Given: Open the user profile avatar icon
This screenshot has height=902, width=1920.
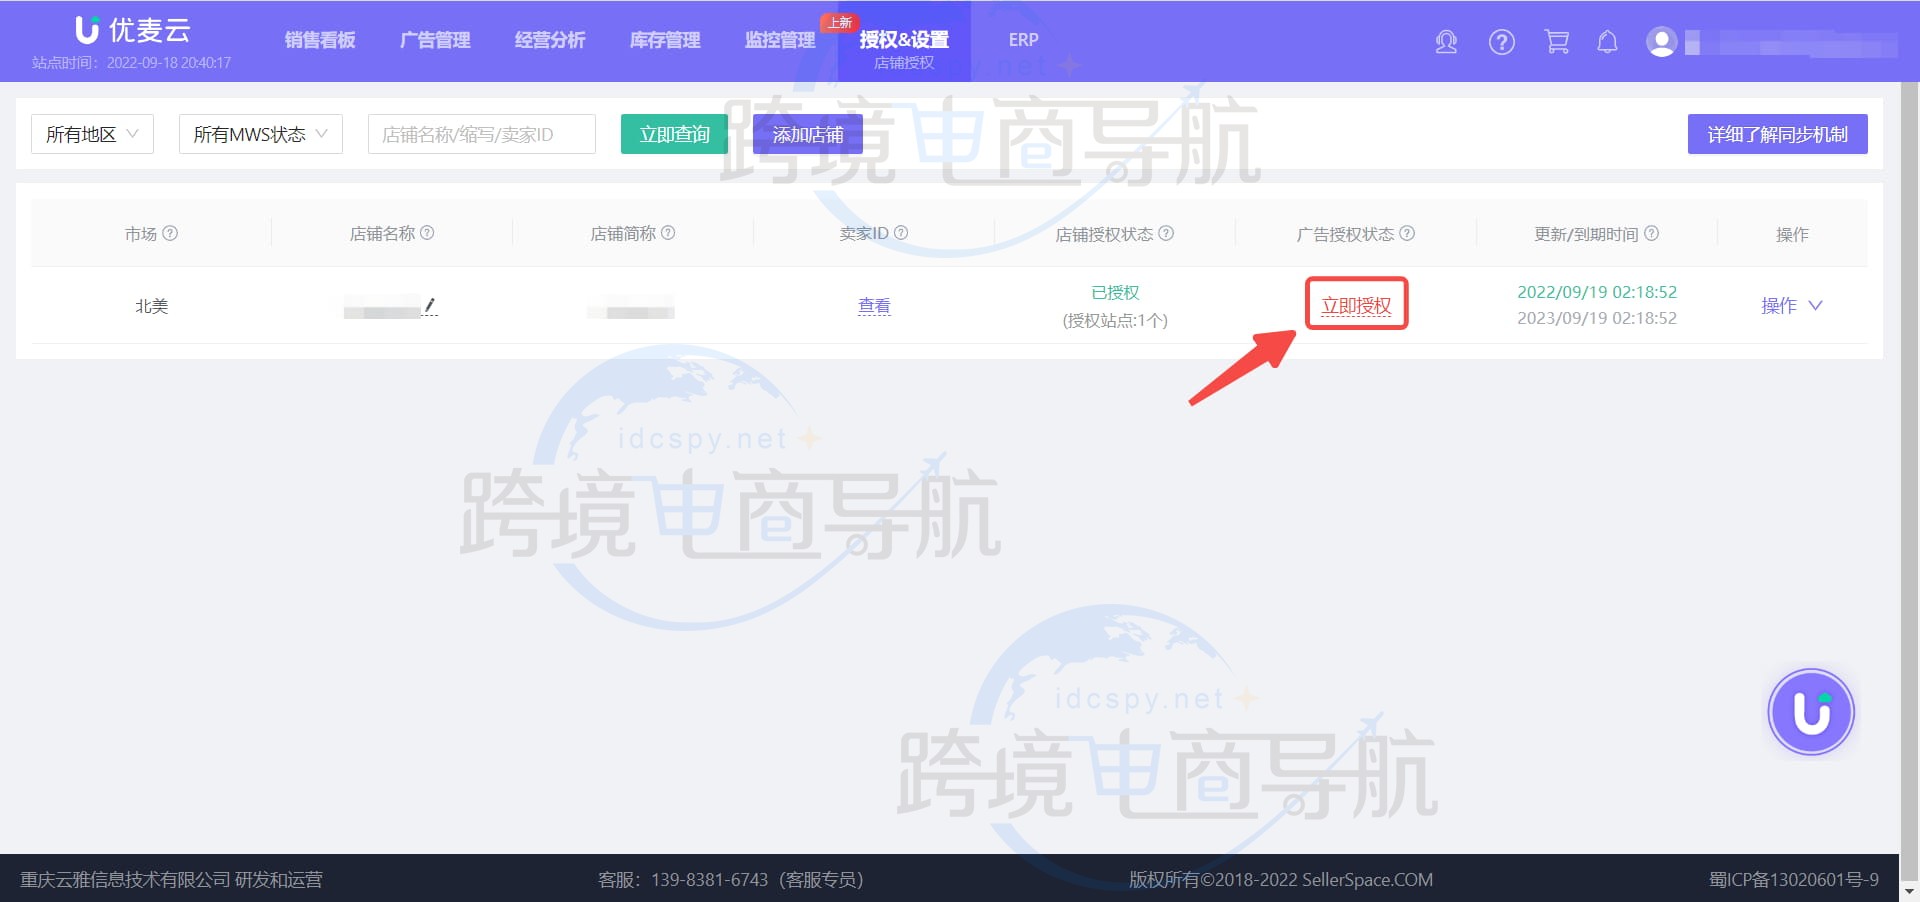Looking at the screenshot, I should pos(1661,42).
